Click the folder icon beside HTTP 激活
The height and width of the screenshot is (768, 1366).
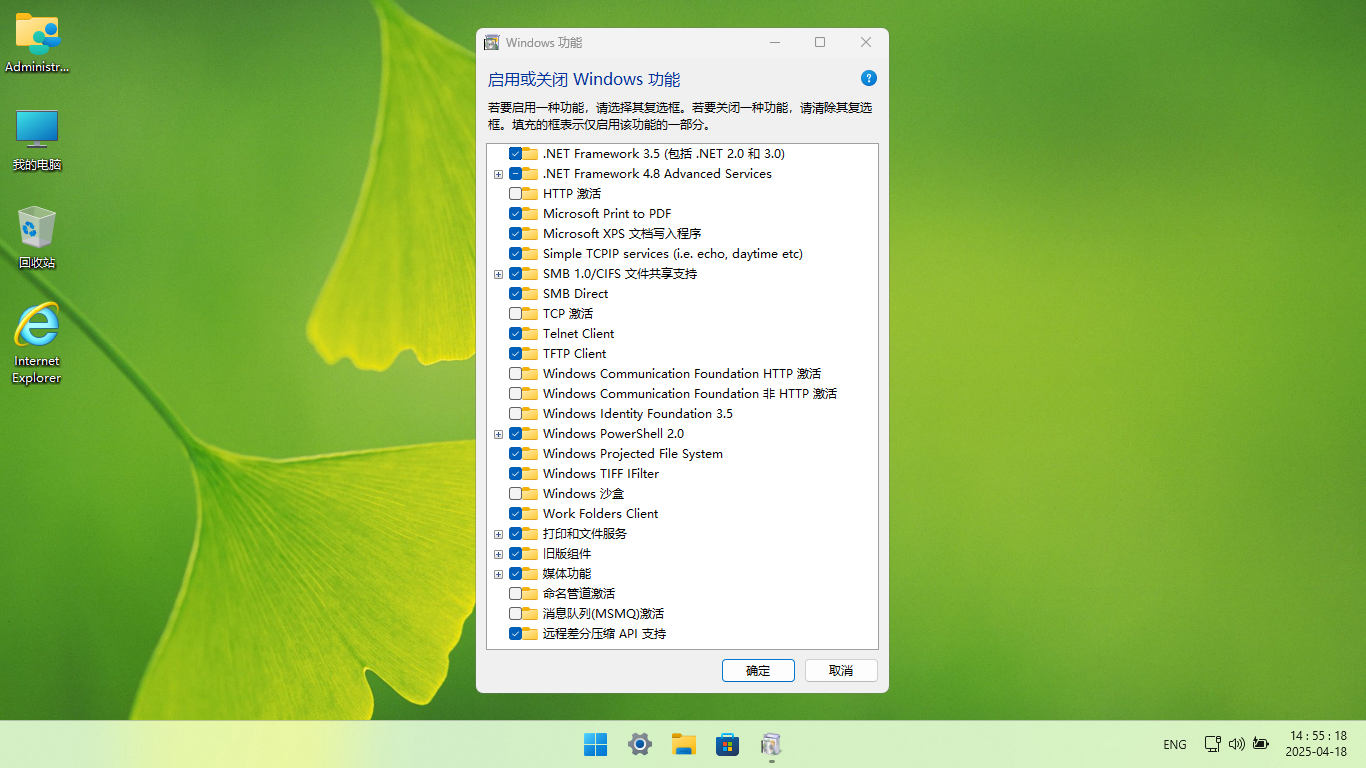coord(531,193)
